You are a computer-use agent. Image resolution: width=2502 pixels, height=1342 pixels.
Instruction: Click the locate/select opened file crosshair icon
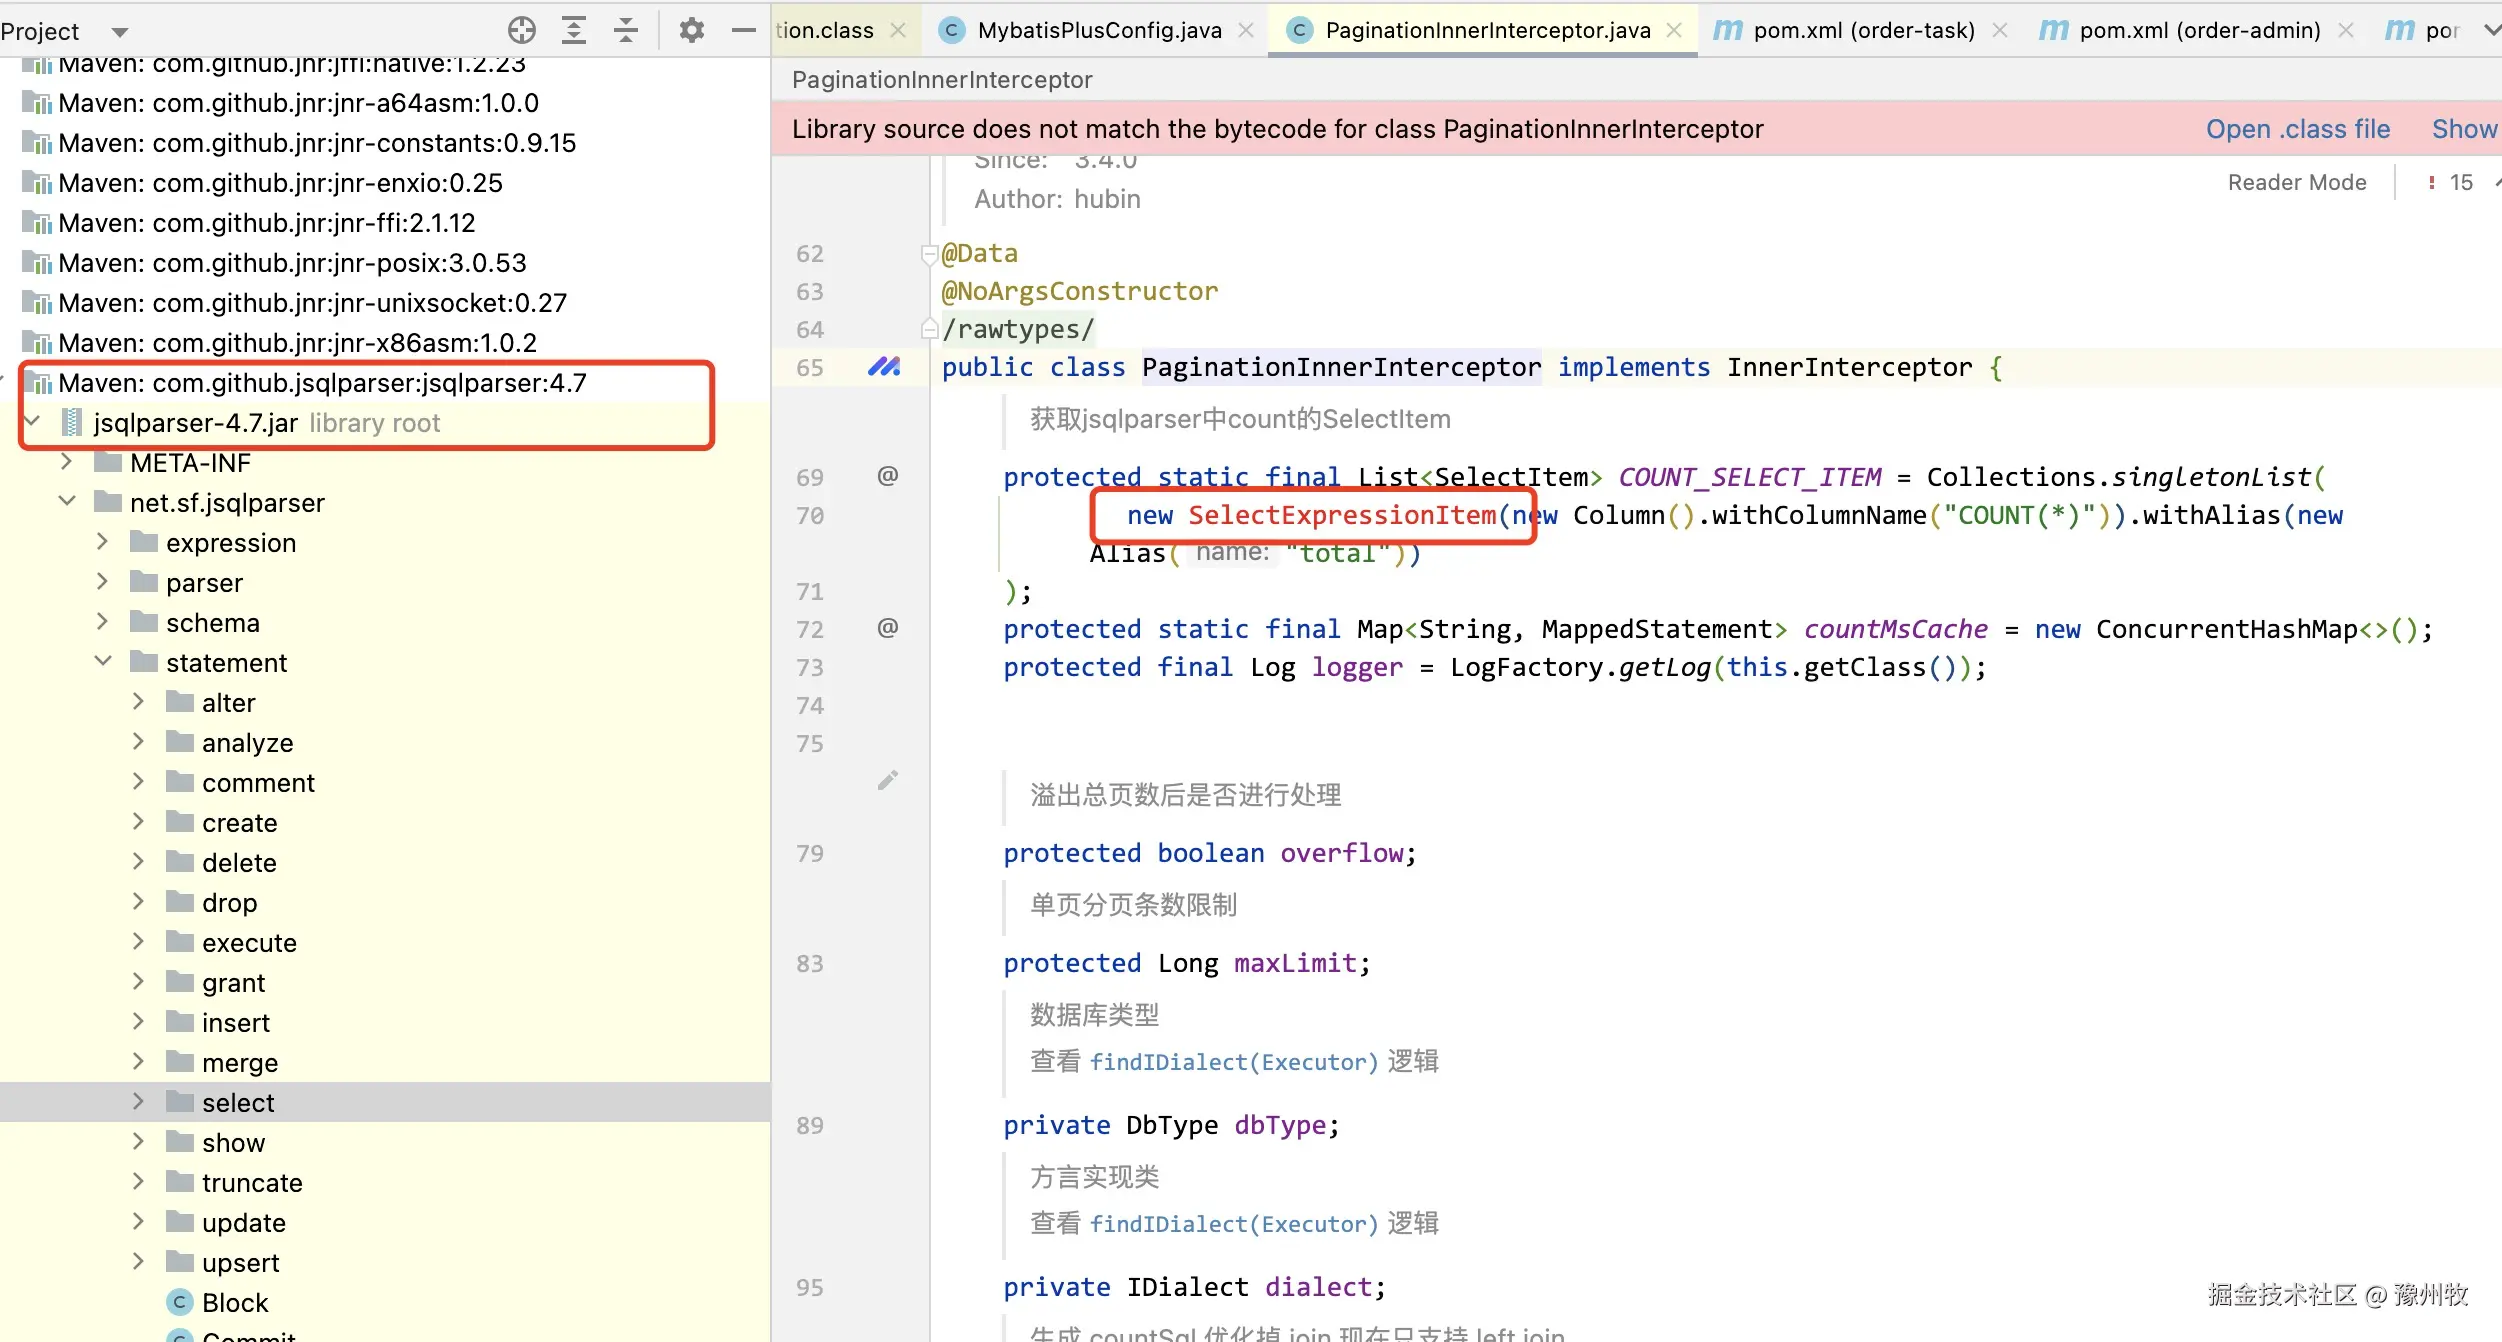(x=521, y=30)
